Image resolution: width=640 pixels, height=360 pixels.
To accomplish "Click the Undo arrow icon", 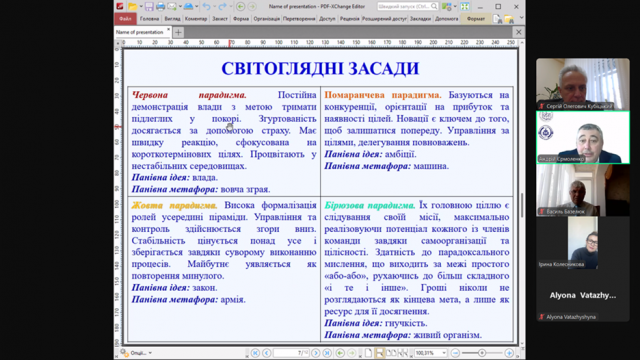I will pyautogui.click(x=206, y=7).
